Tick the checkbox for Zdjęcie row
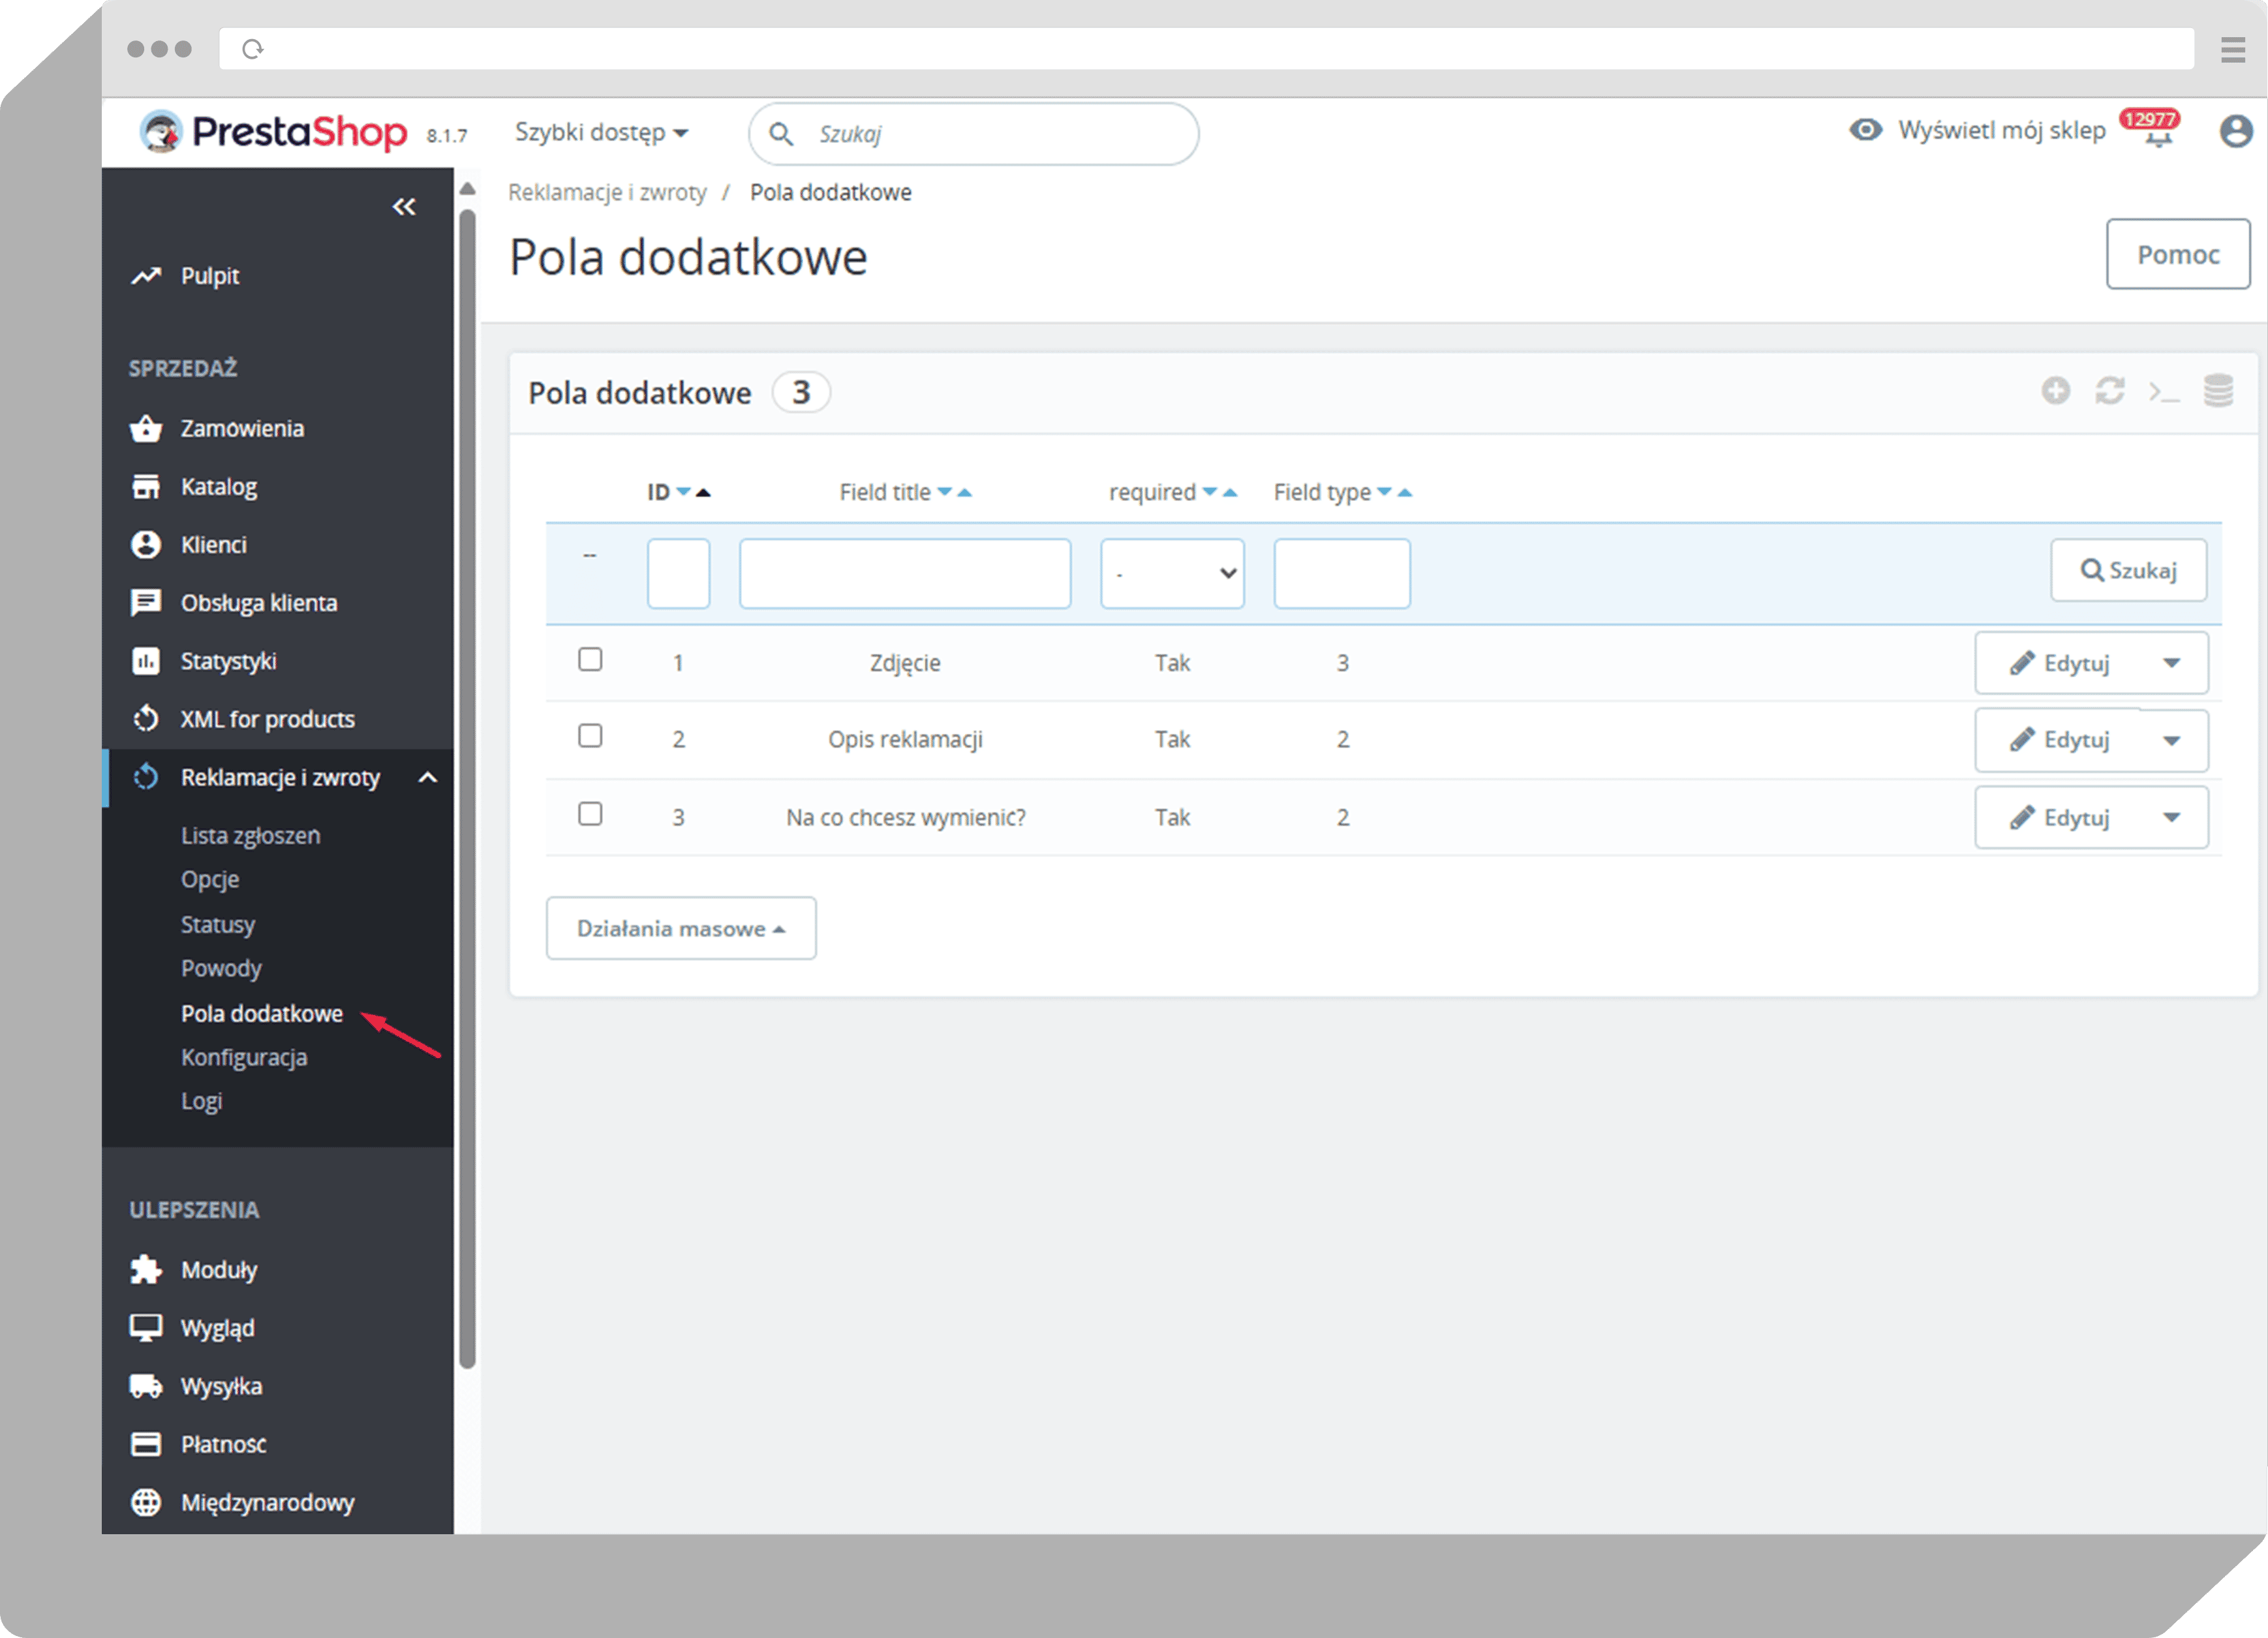 (x=590, y=660)
